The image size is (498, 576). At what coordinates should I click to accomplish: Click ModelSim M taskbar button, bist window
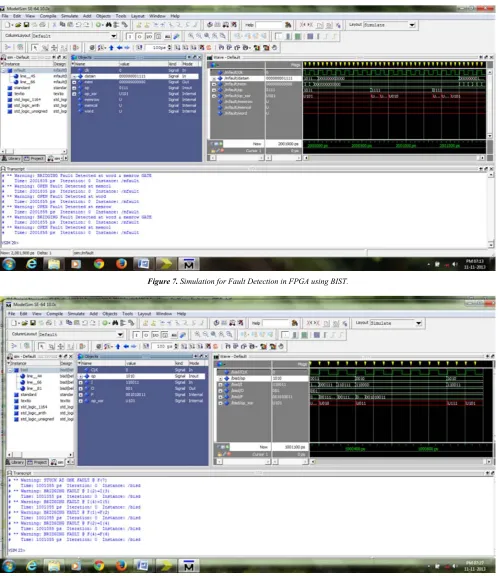189,566
